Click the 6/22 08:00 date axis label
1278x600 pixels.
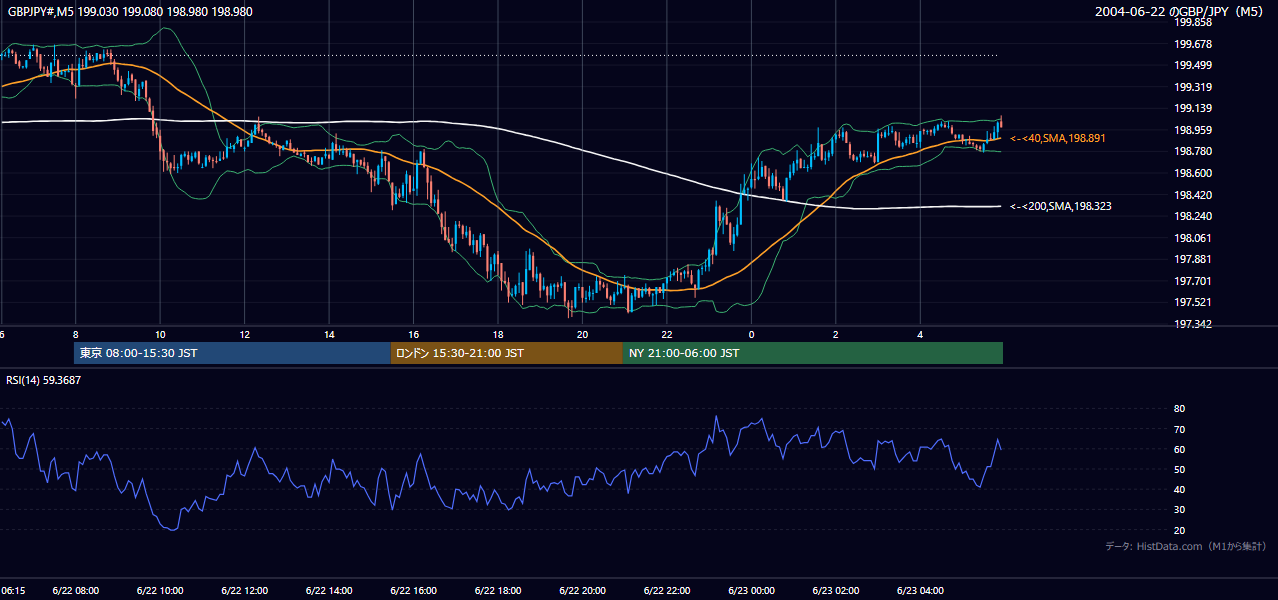(x=75, y=591)
